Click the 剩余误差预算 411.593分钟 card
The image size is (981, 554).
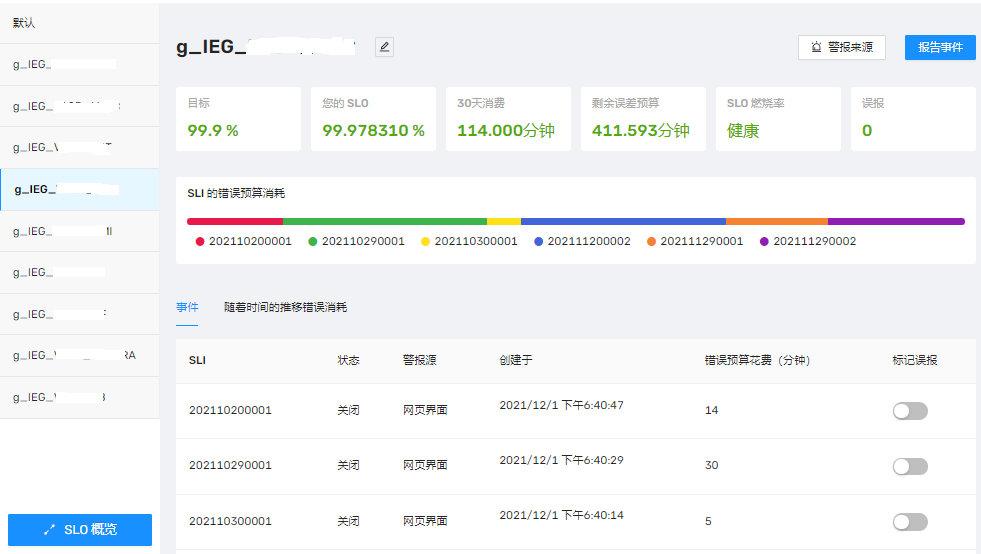(643, 119)
